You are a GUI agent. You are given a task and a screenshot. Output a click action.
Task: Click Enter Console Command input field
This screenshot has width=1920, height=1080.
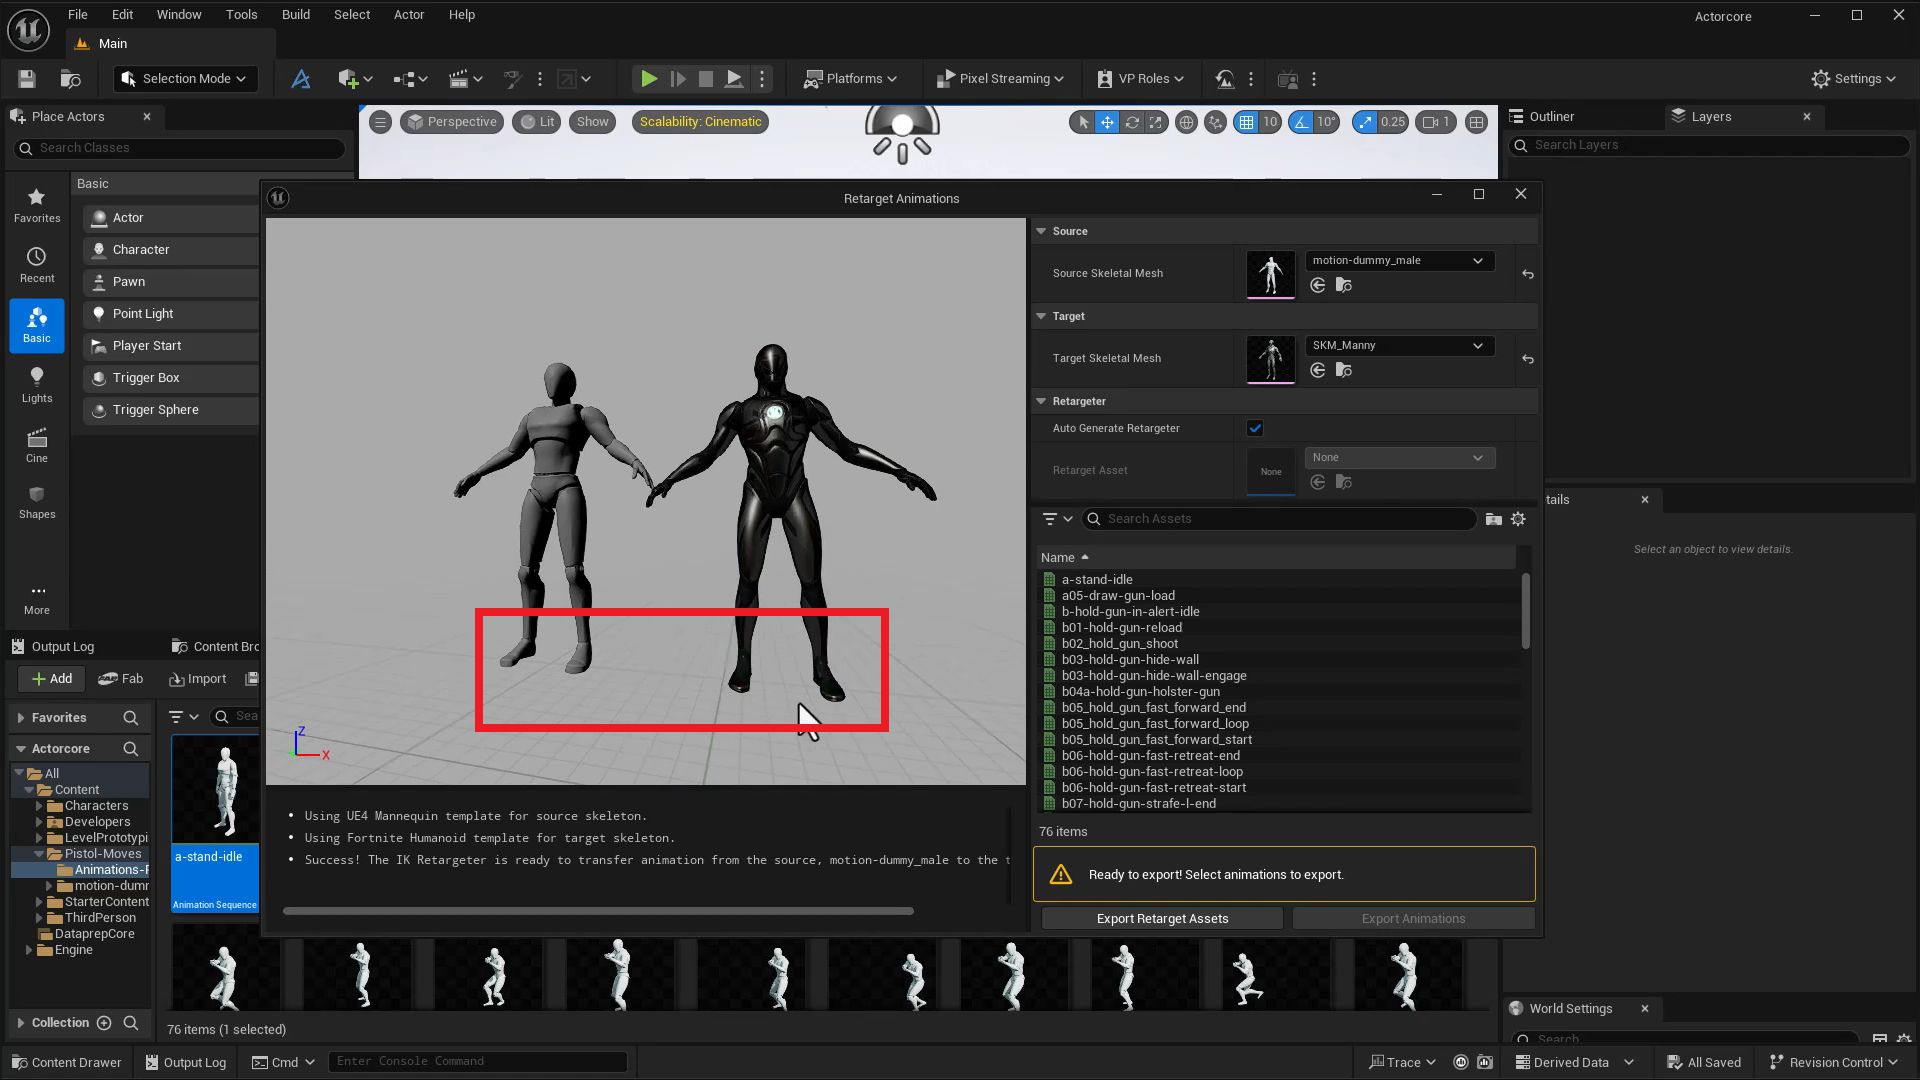[478, 1062]
